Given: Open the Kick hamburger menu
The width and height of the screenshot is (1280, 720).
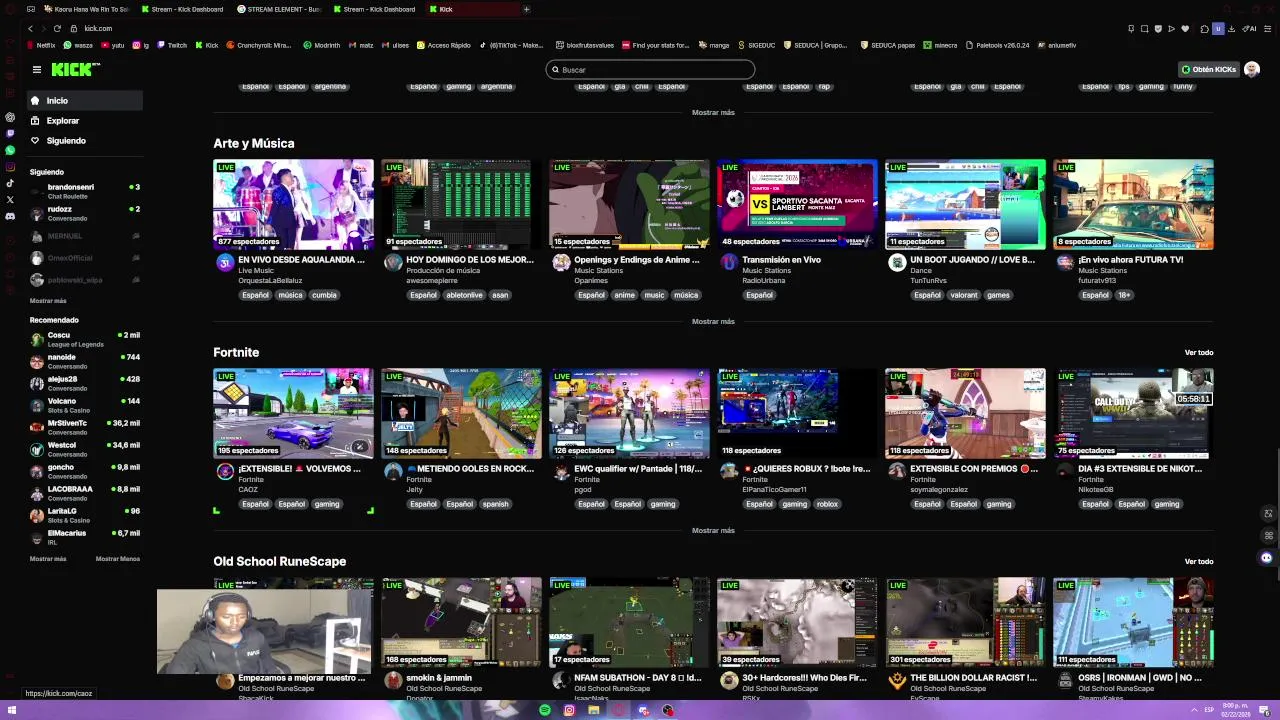Looking at the screenshot, I should (x=36, y=69).
